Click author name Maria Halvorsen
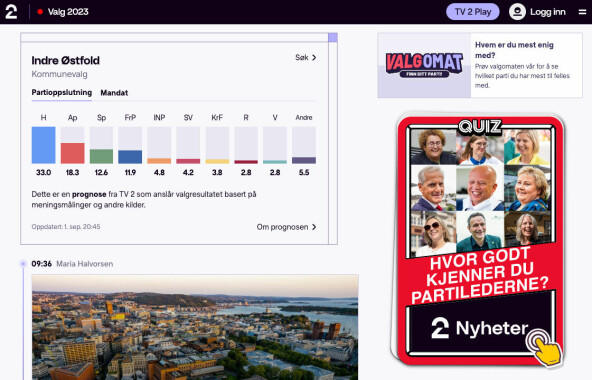This screenshot has width=592, height=380. pyautogui.click(x=85, y=264)
